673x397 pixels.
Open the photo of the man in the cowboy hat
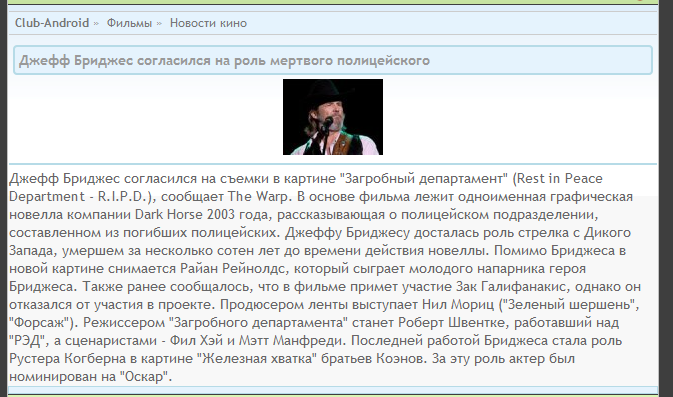[333, 117]
